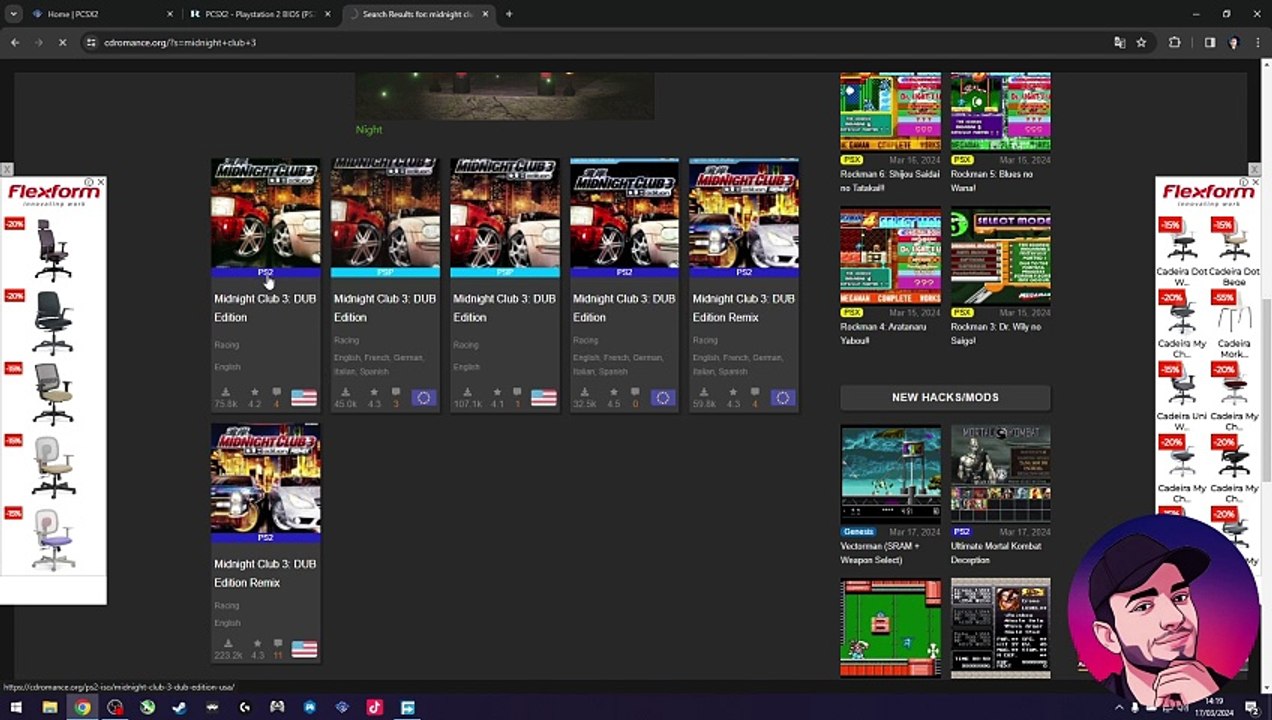This screenshot has height=720, width=1272.
Task: Click the download icon above 75.8k
Action: [x=226, y=392]
